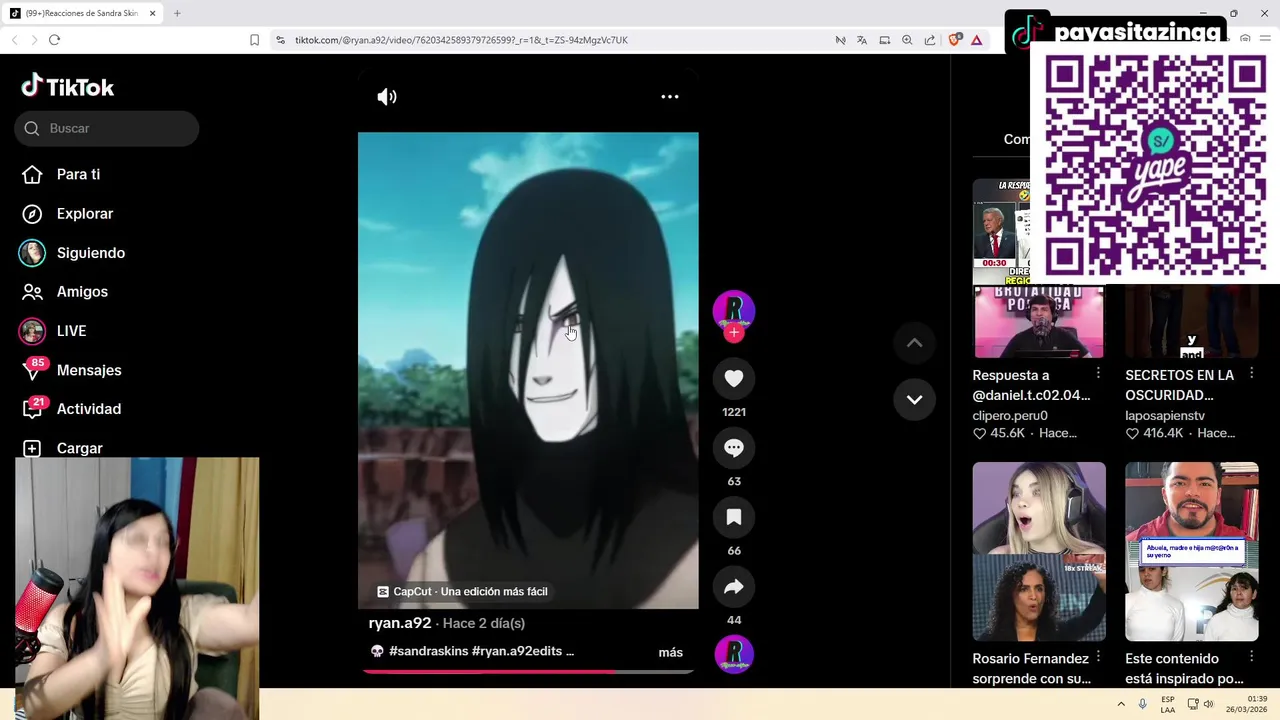1280x720 pixels.
Task: Open the laposapienstv author link
Action: coord(1165,415)
